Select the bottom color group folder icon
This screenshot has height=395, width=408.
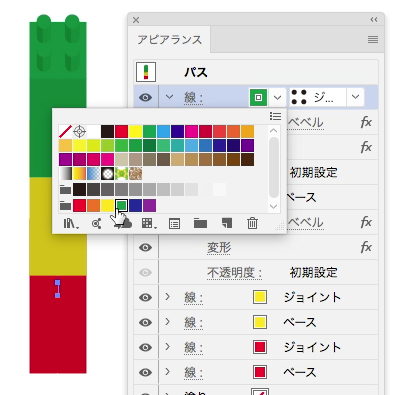pyautogui.click(x=65, y=205)
